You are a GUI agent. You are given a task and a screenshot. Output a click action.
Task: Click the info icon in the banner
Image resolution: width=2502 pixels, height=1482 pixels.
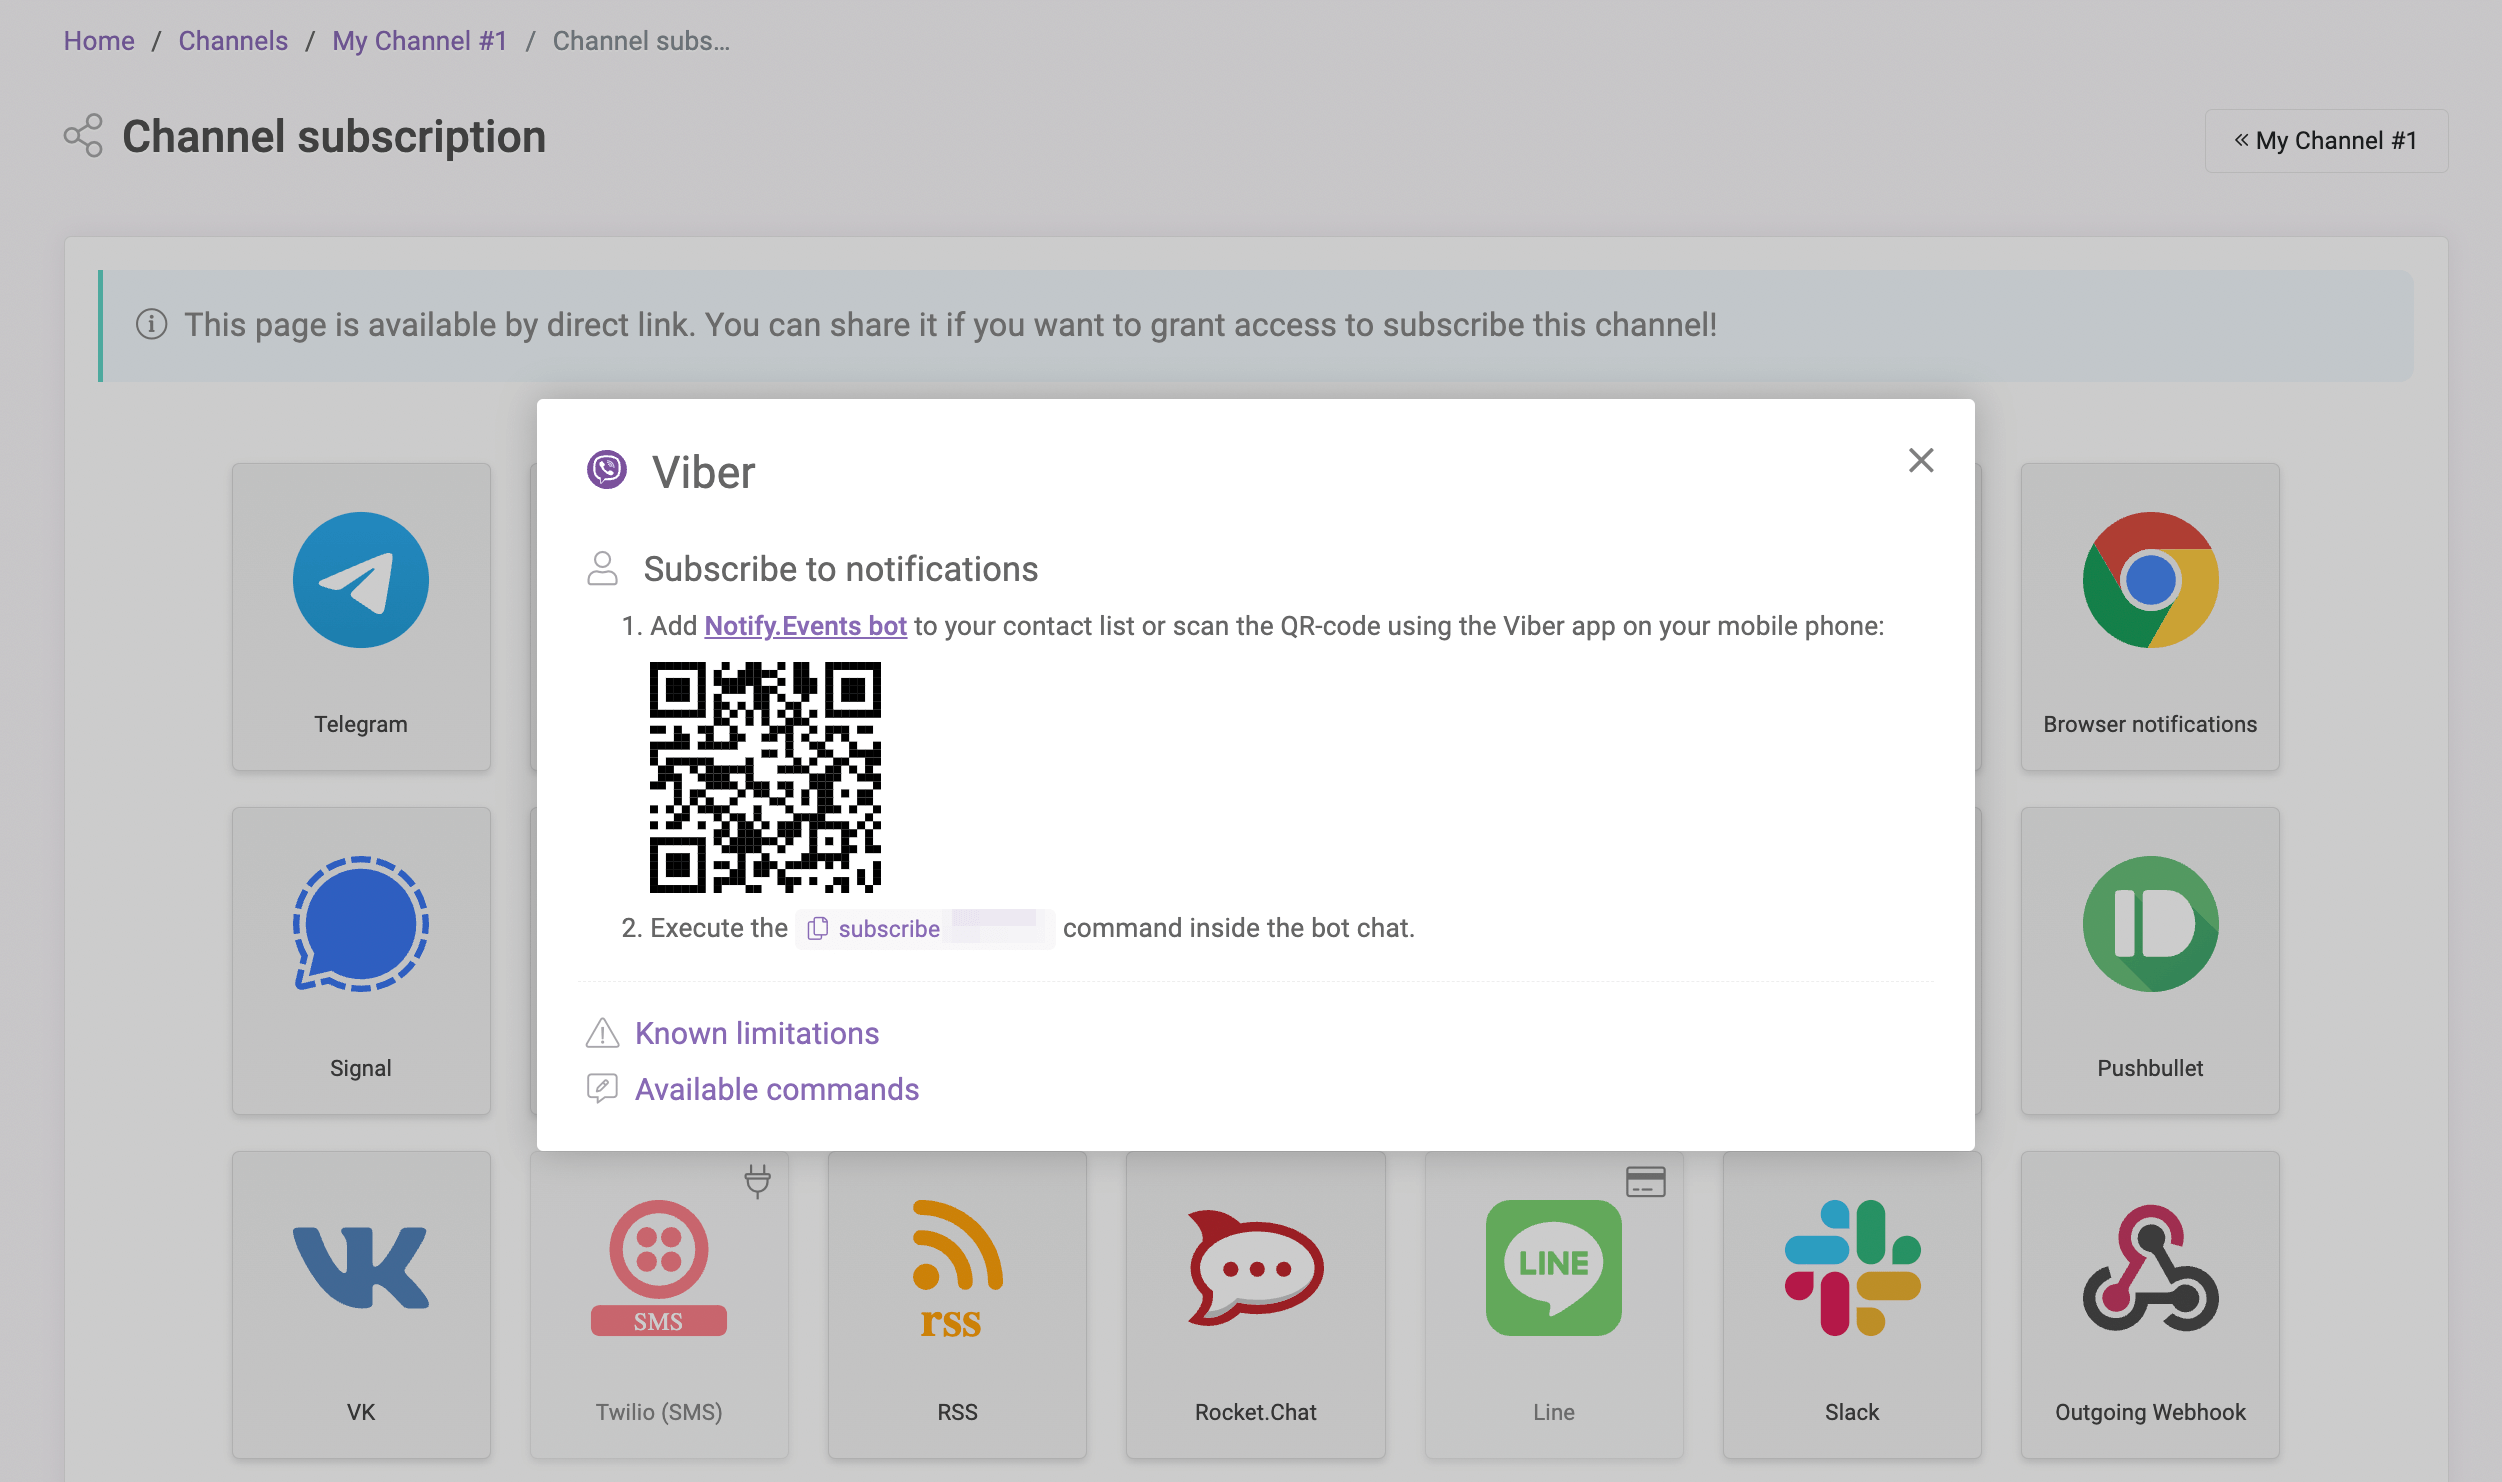click(151, 324)
